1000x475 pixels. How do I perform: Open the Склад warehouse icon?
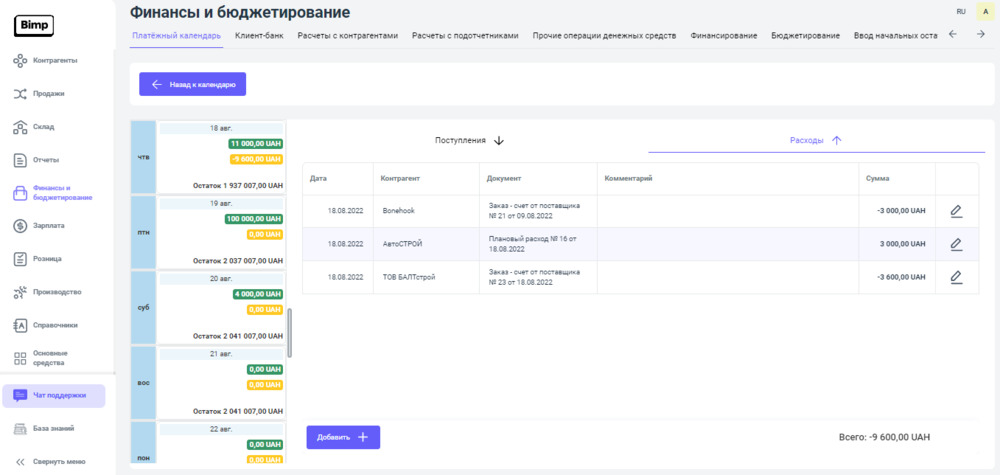pos(20,127)
